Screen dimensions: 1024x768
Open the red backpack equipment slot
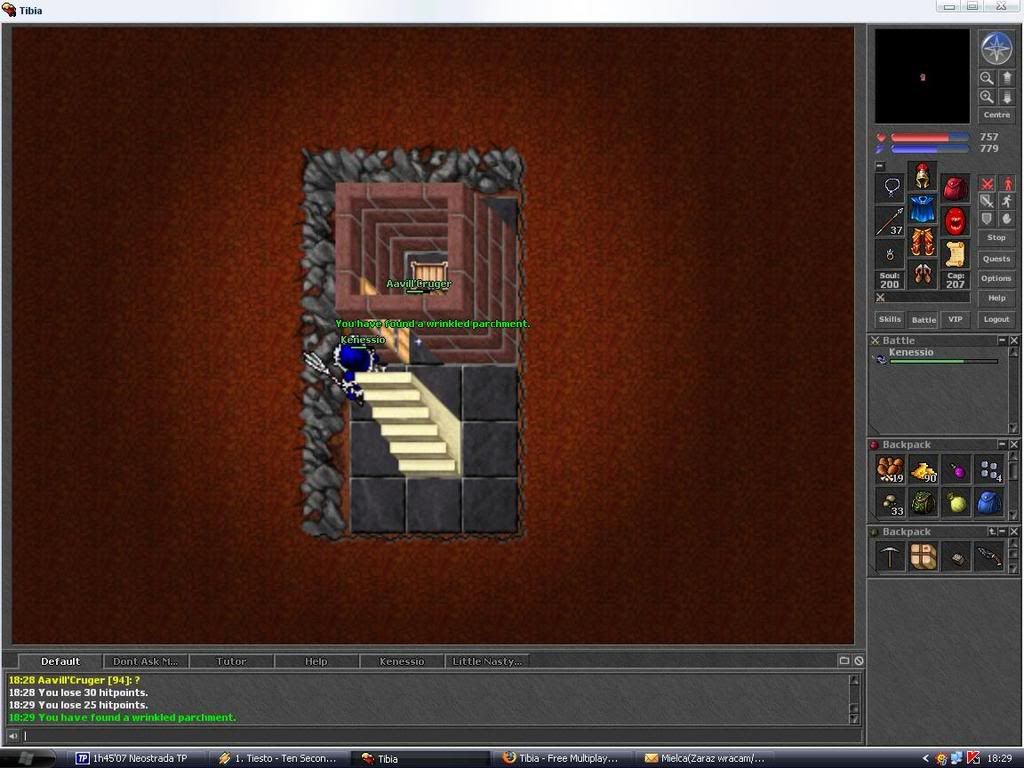955,188
